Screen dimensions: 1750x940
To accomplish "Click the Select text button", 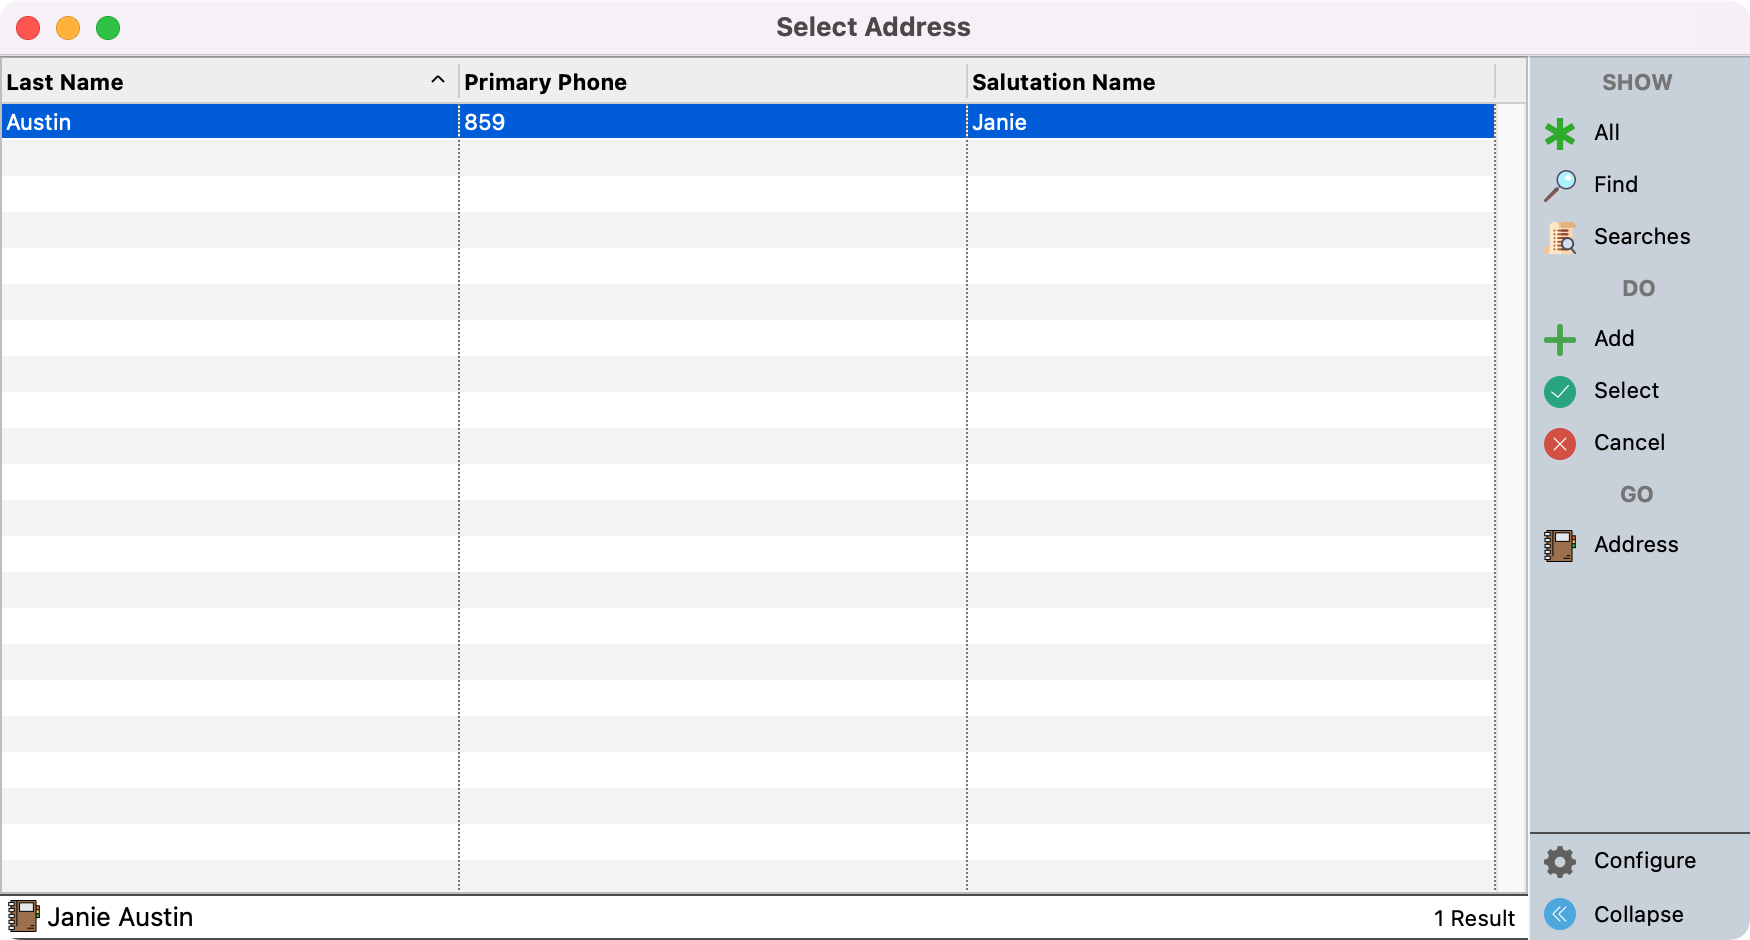I will click(x=1626, y=391).
